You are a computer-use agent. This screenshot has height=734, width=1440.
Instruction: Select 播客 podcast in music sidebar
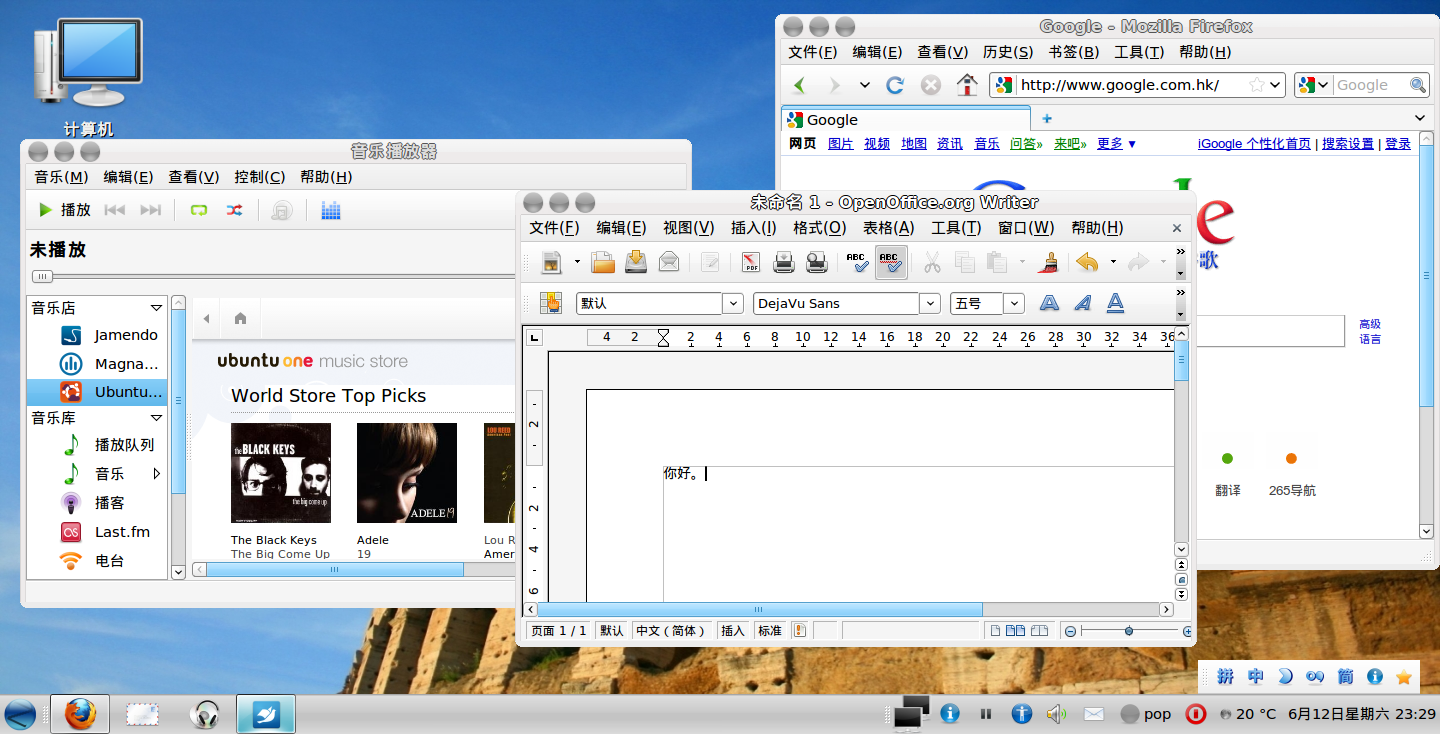(x=98, y=503)
